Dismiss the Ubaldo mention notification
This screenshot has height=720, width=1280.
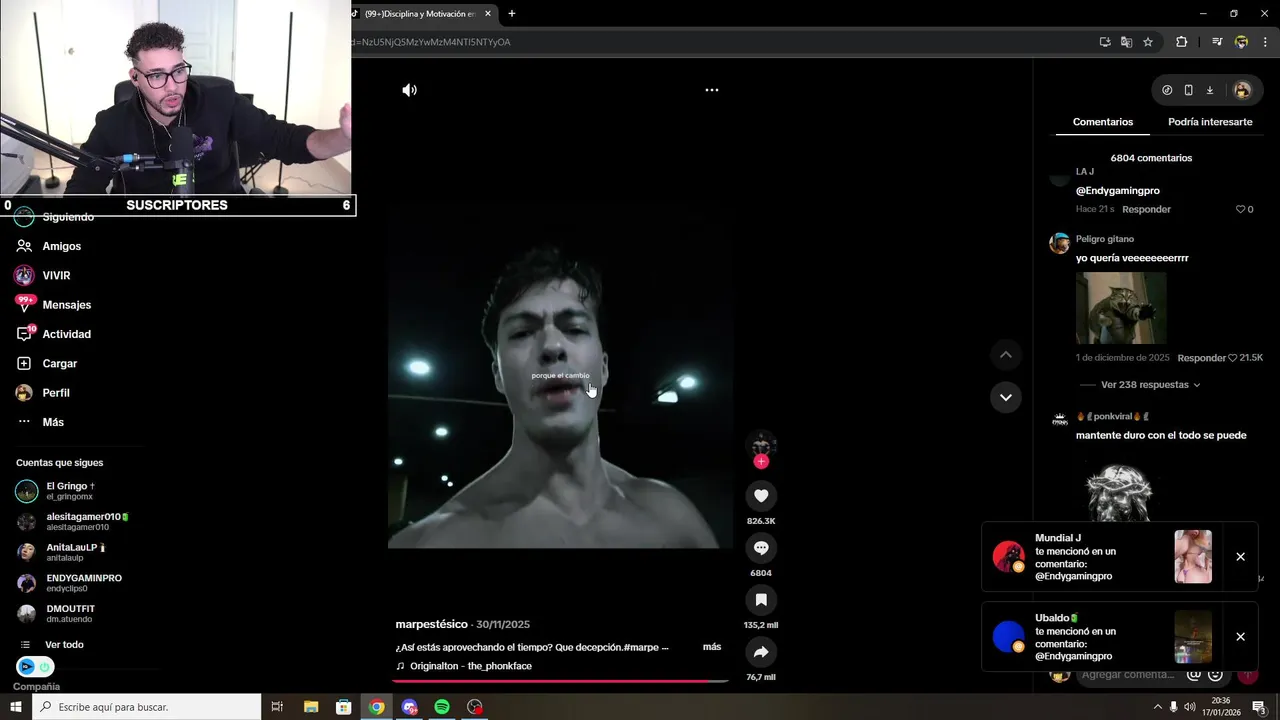(x=1240, y=637)
